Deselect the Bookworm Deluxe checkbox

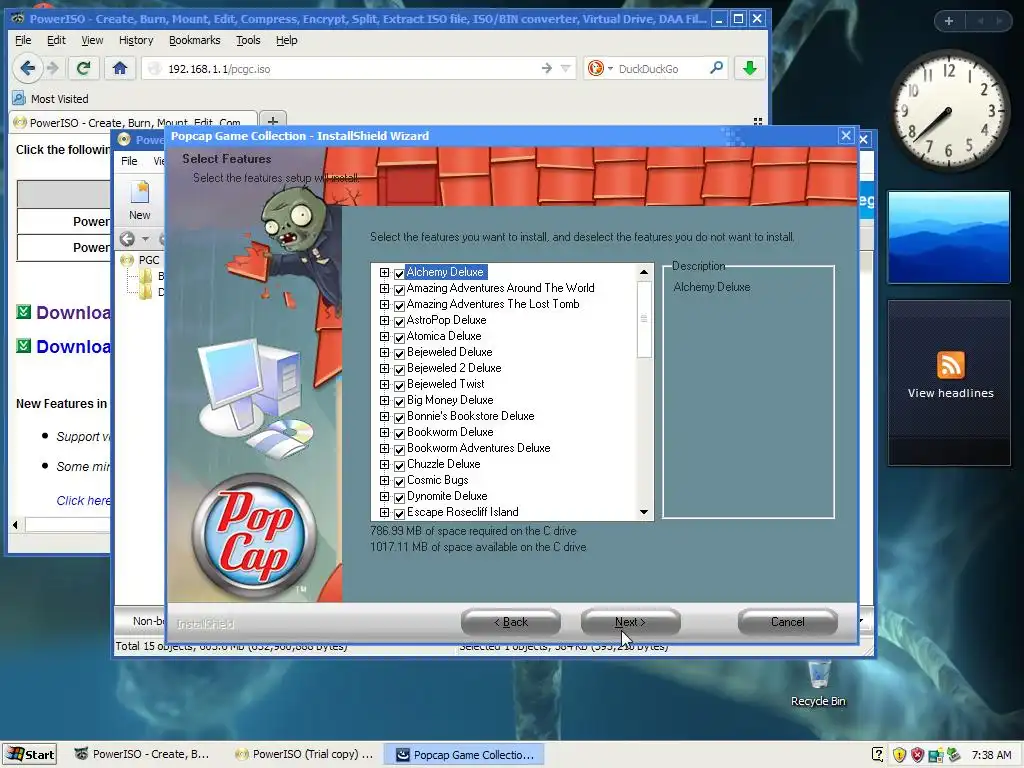coord(400,433)
